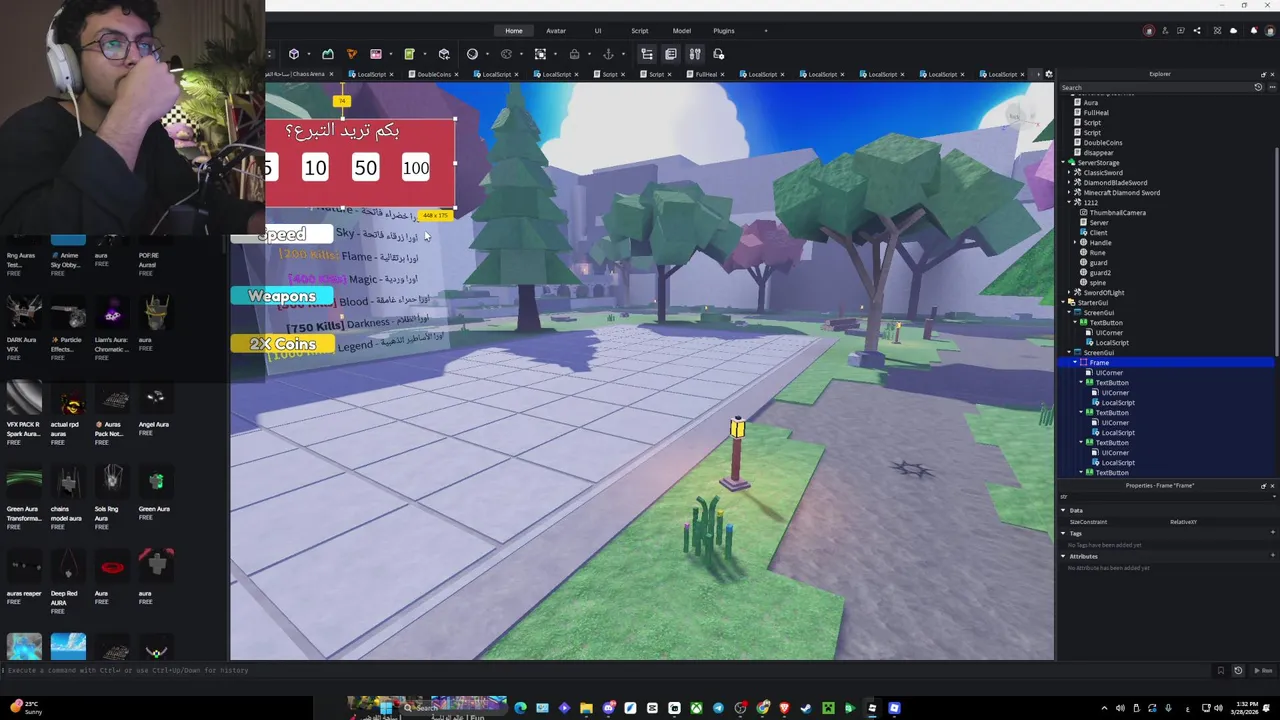Toggle the Properties panel toolbar button
The image size is (1280, 720).
tap(671, 54)
